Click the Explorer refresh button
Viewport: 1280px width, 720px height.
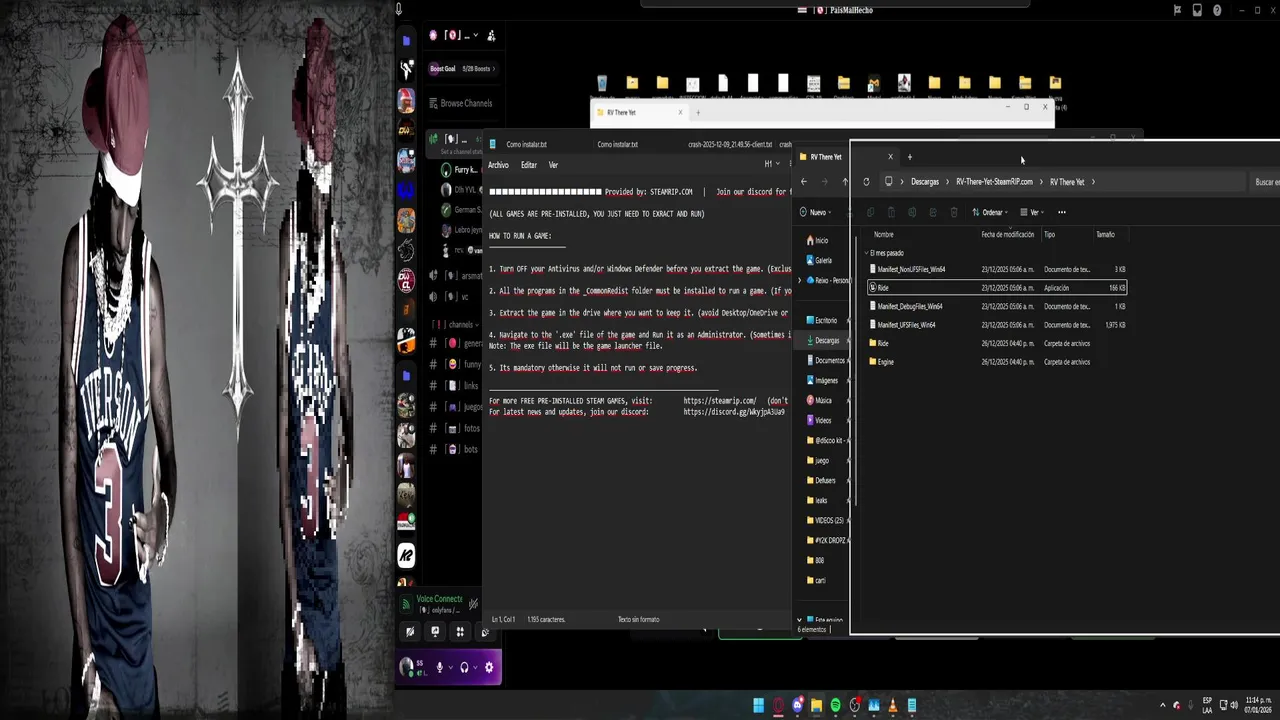[866, 182]
